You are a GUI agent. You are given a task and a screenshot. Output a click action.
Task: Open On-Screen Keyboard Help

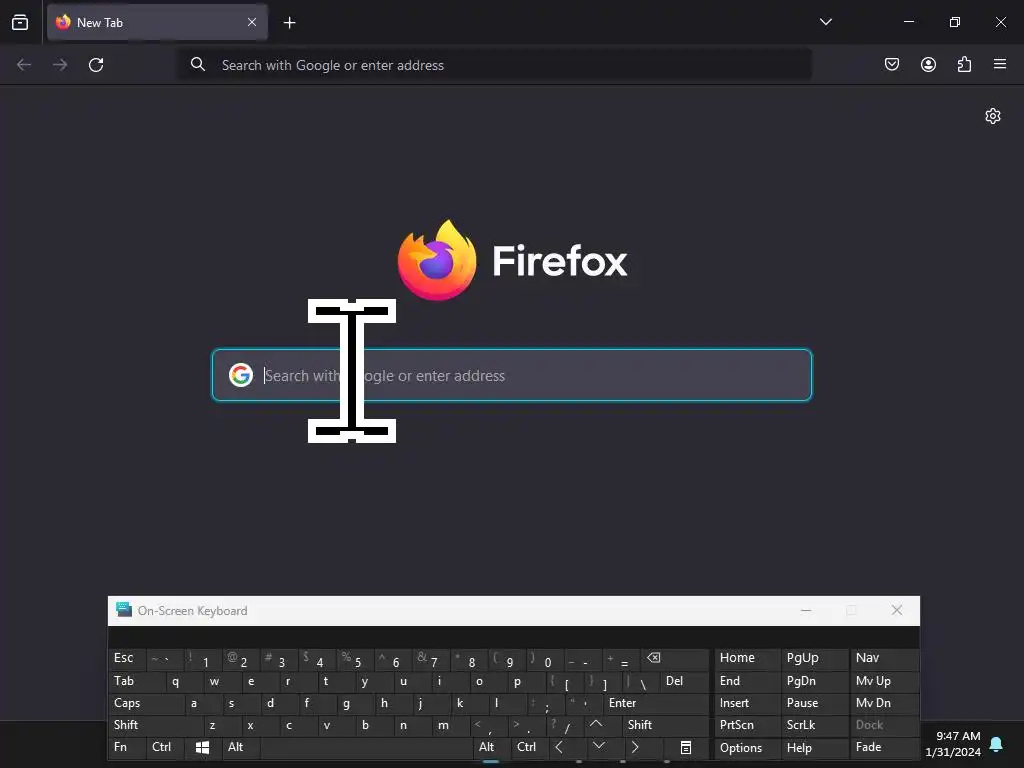point(814,748)
